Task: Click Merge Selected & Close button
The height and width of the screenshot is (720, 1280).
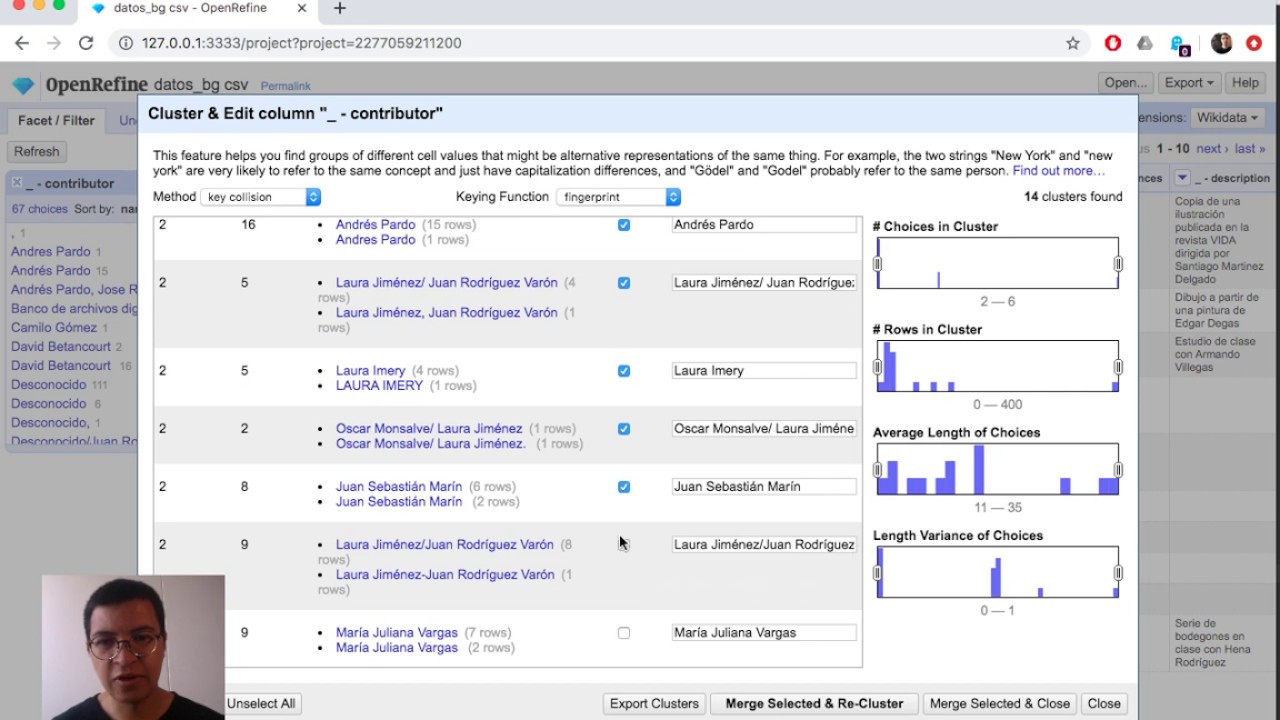Action: (x=1000, y=703)
